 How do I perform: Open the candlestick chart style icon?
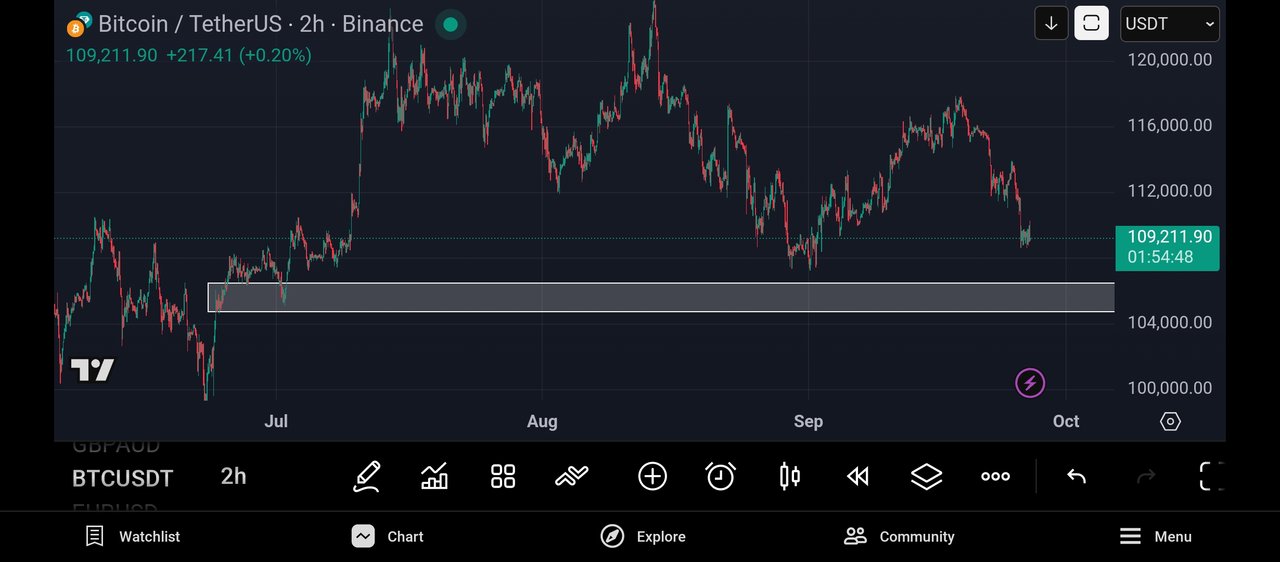(x=789, y=477)
